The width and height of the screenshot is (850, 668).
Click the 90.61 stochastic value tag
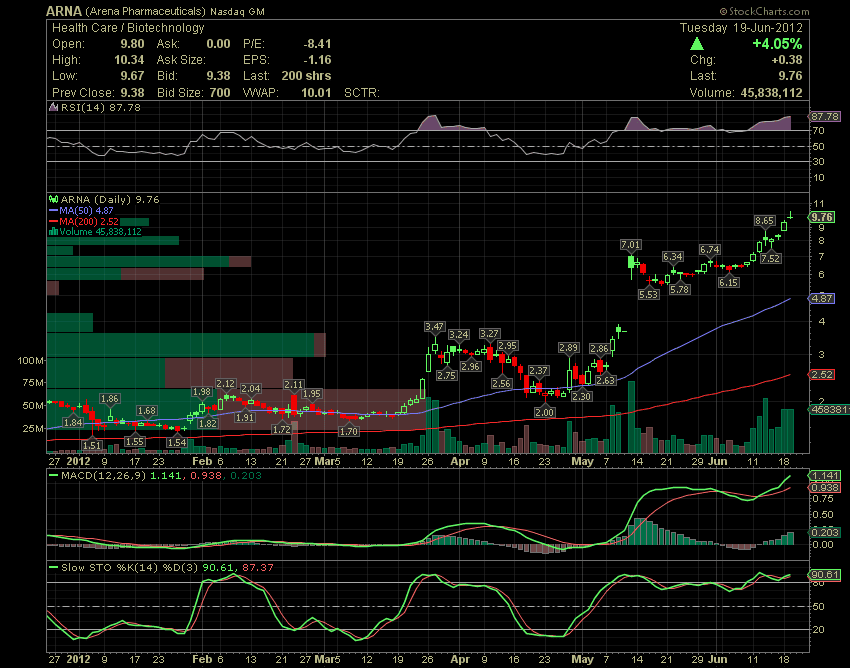(825, 575)
